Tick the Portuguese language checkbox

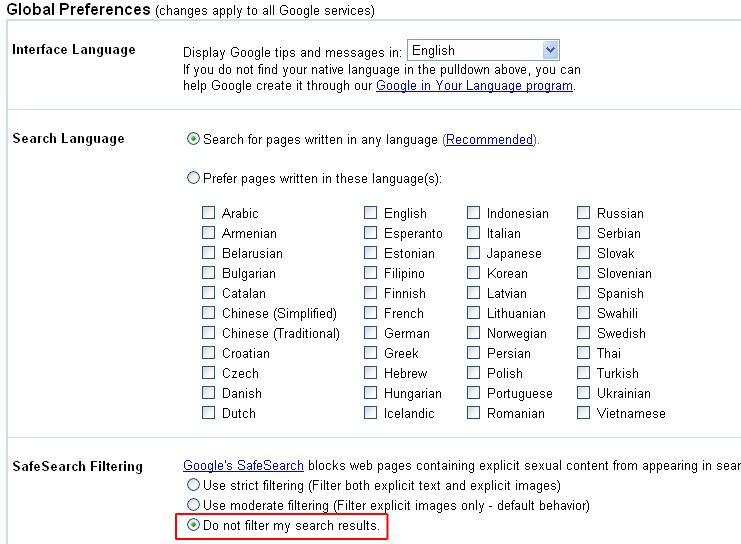pyautogui.click(x=474, y=393)
